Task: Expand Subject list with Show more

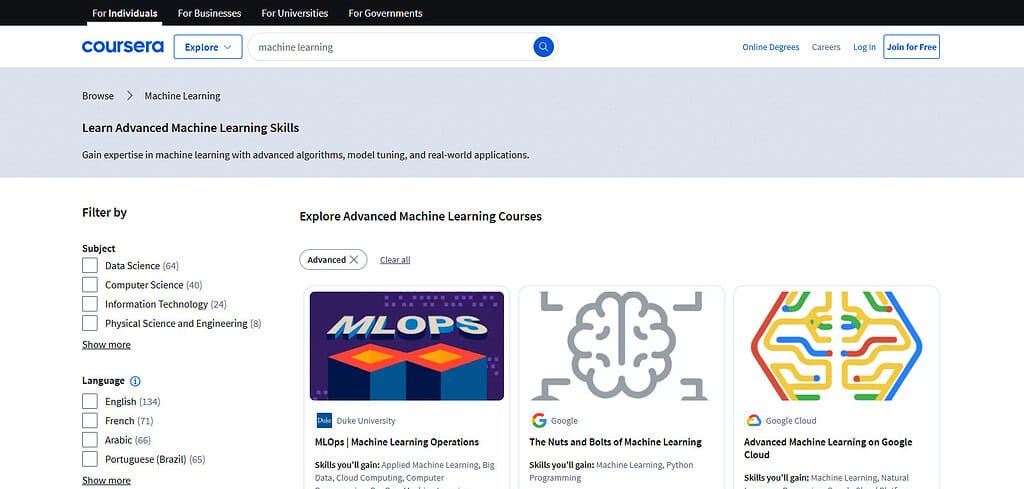Action: (x=106, y=345)
